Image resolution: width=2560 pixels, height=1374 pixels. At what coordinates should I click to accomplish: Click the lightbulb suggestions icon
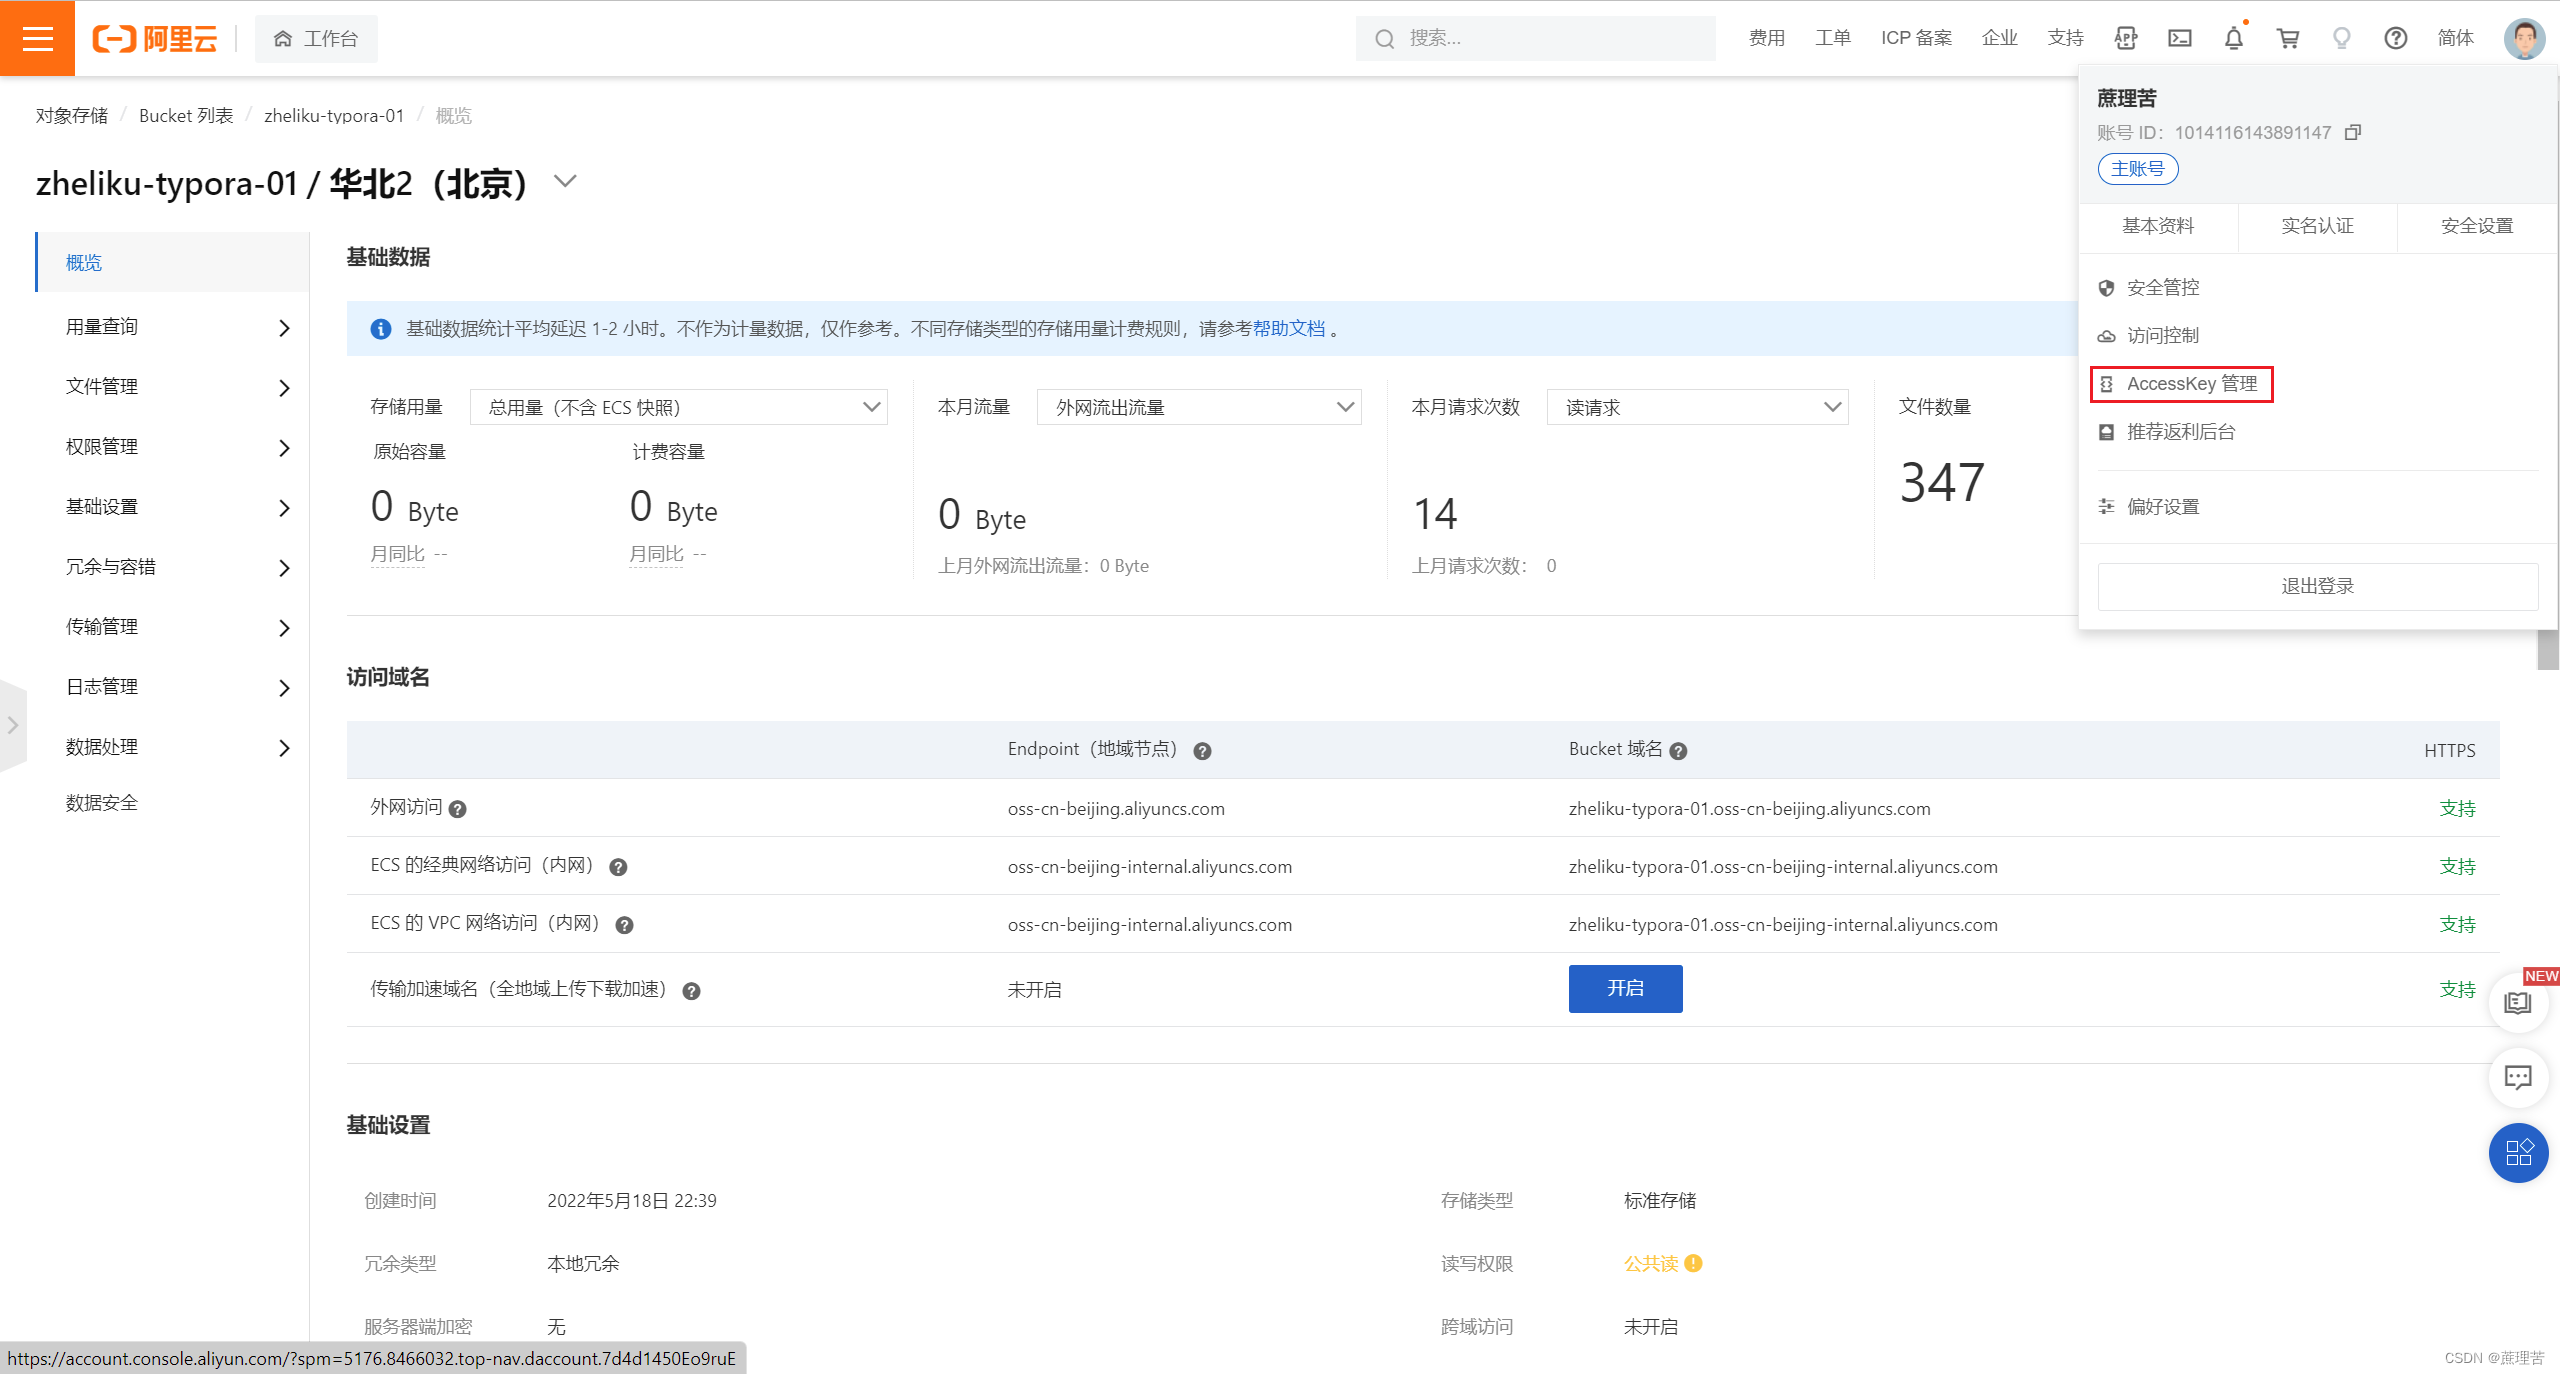pyautogui.click(x=2342, y=38)
